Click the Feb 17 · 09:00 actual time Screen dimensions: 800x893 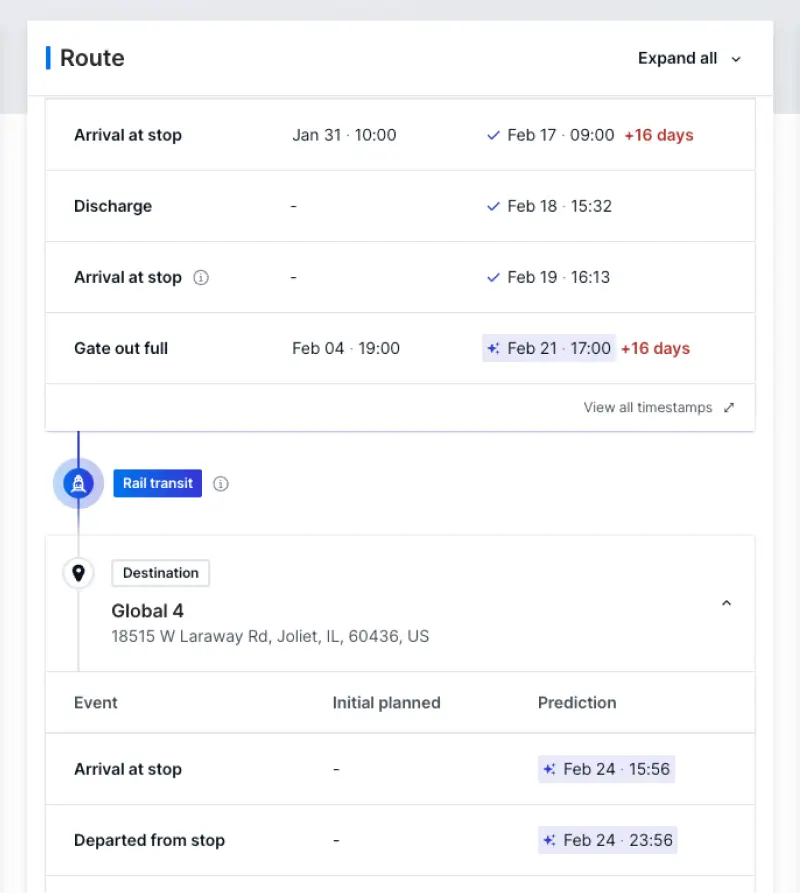[x=561, y=135]
